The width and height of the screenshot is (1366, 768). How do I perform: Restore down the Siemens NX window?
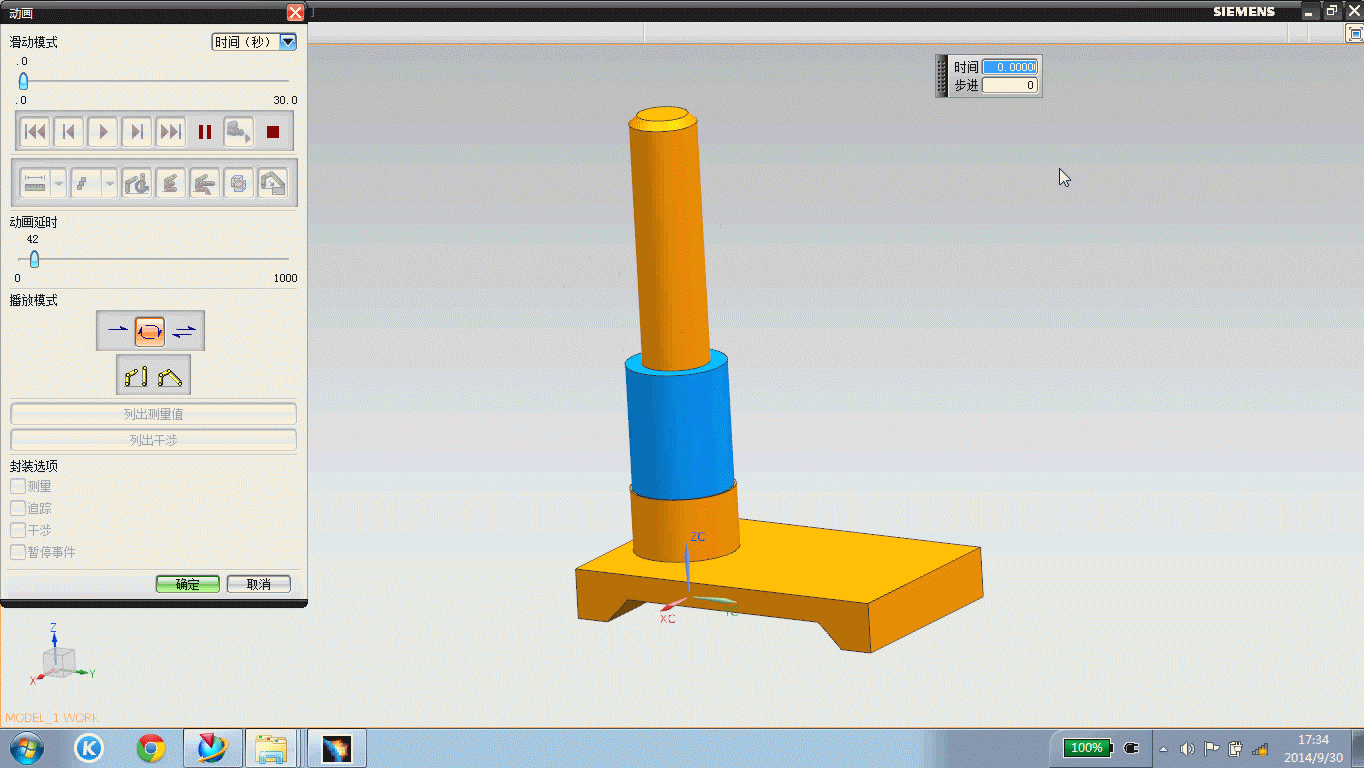click(x=1331, y=11)
